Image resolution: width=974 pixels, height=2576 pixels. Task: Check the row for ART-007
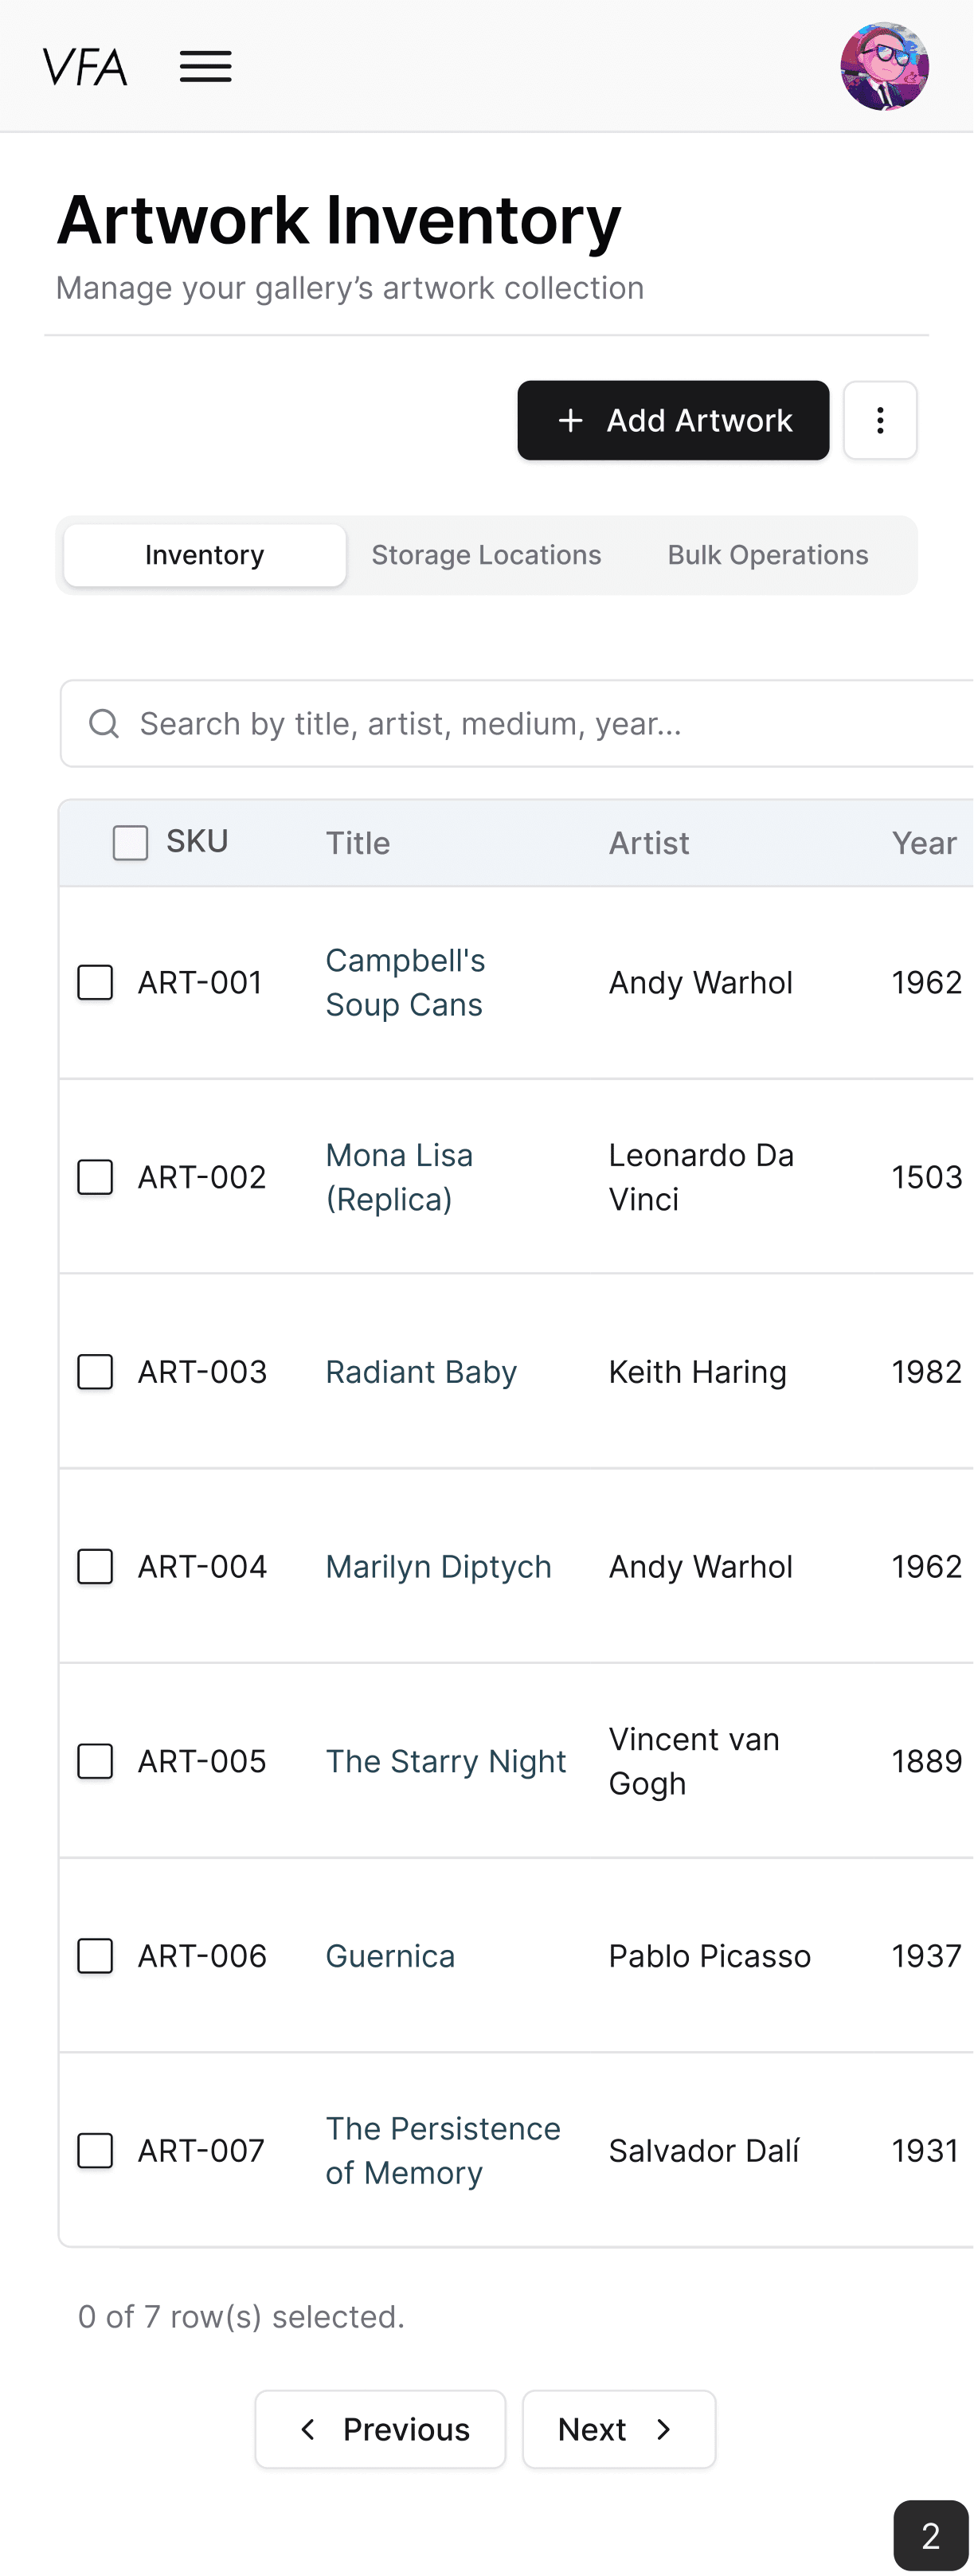(95, 2150)
